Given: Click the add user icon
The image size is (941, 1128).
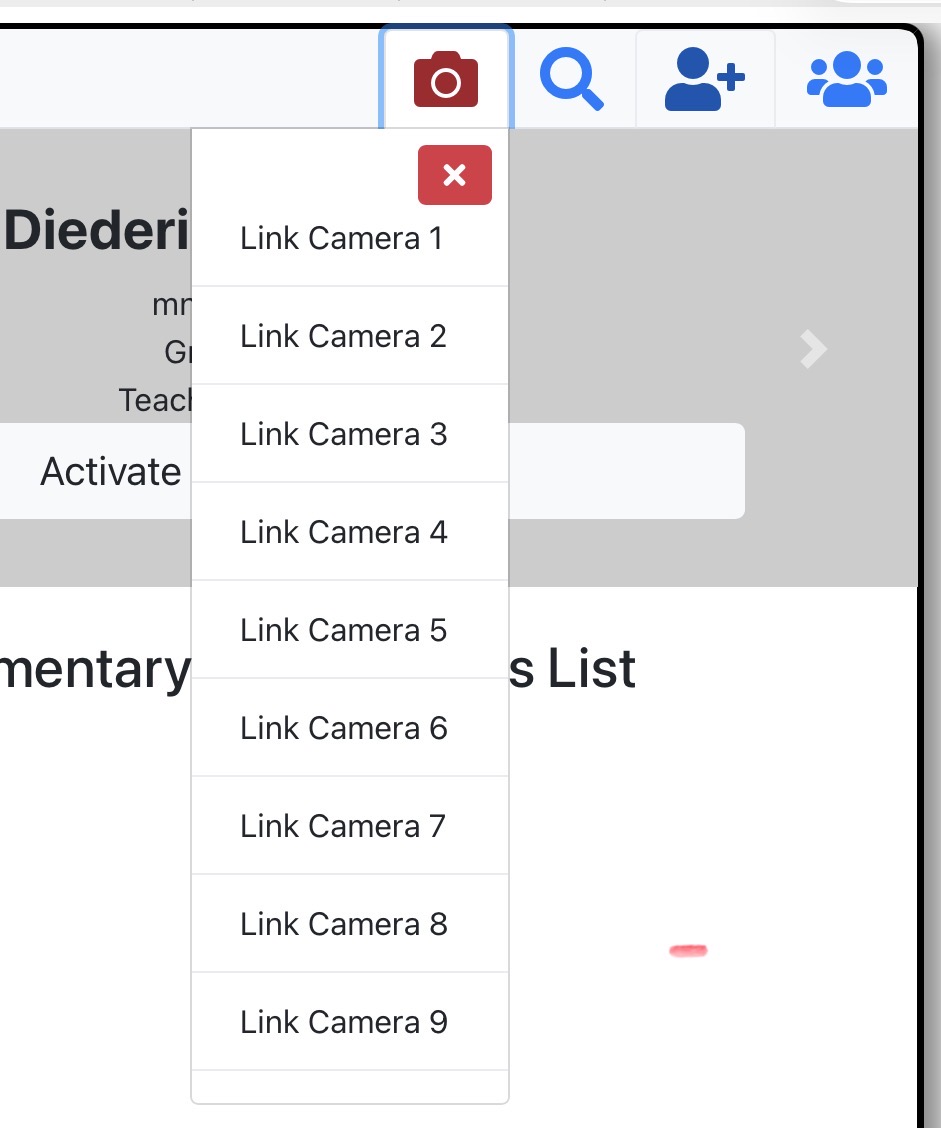Looking at the screenshot, I should coord(705,80).
